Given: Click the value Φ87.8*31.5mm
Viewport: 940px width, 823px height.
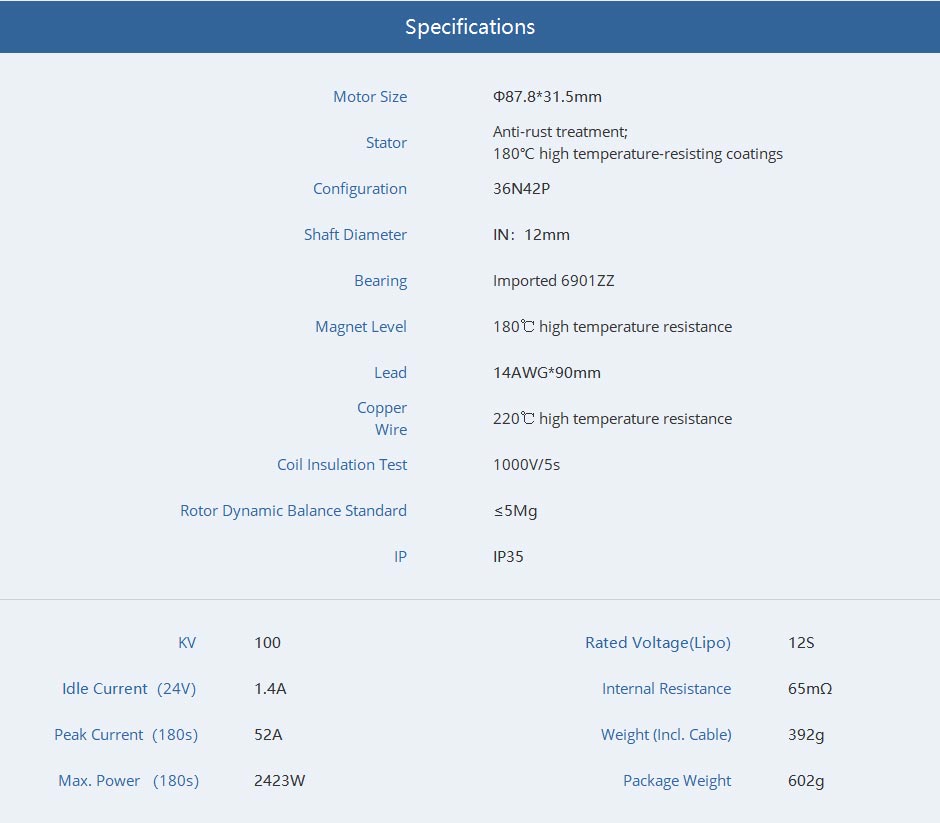Looking at the screenshot, I should [x=547, y=97].
